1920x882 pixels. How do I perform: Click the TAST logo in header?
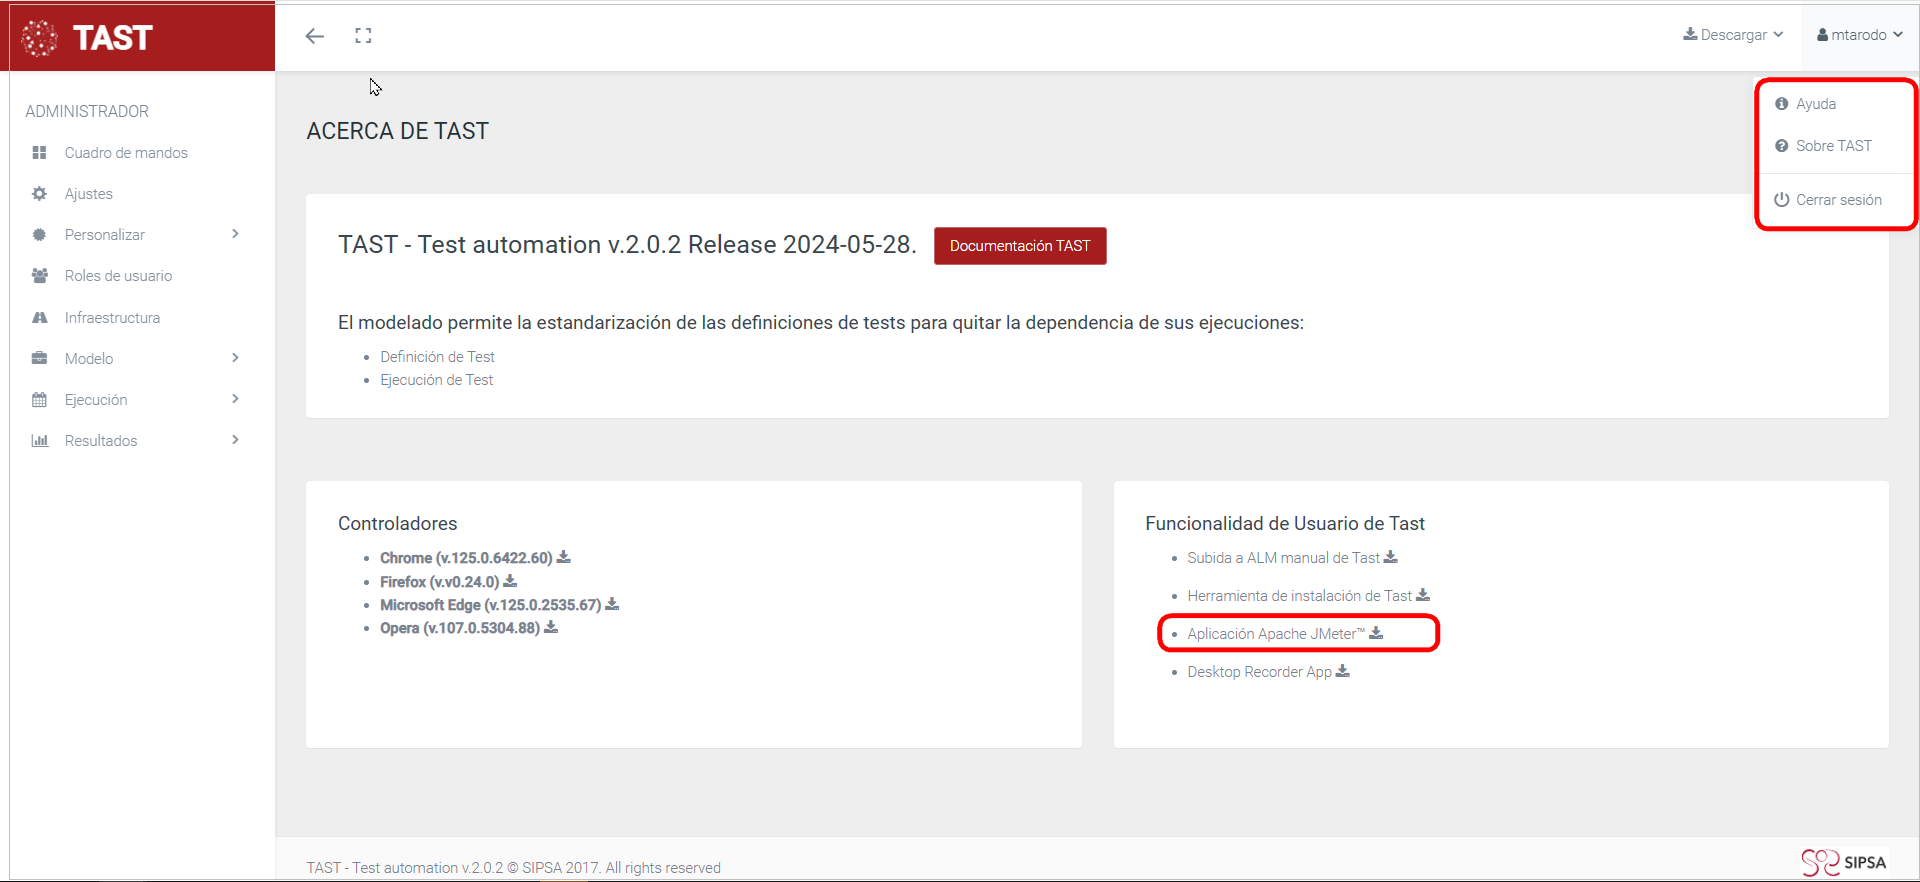(x=88, y=38)
